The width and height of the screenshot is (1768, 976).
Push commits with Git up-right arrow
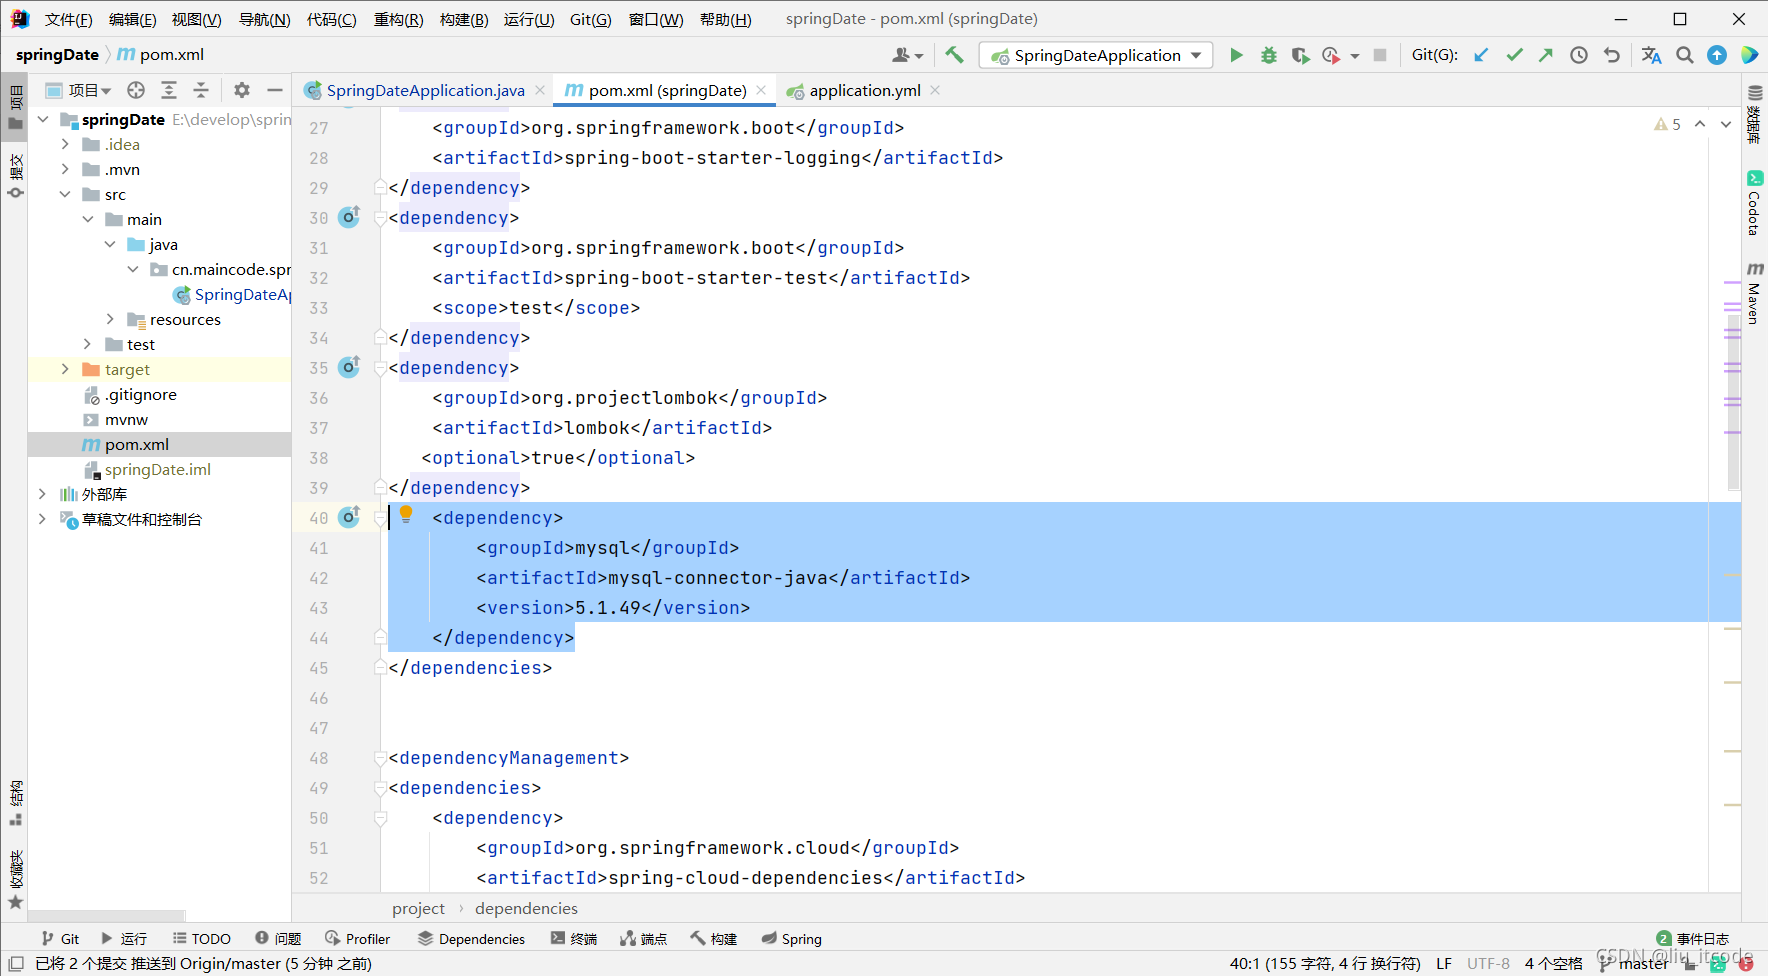tap(1546, 55)
